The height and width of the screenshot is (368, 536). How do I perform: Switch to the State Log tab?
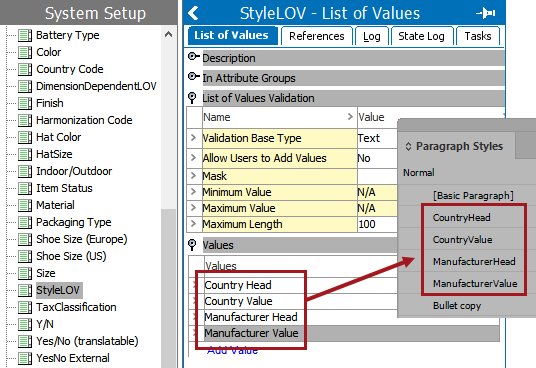tap(421, 36)
